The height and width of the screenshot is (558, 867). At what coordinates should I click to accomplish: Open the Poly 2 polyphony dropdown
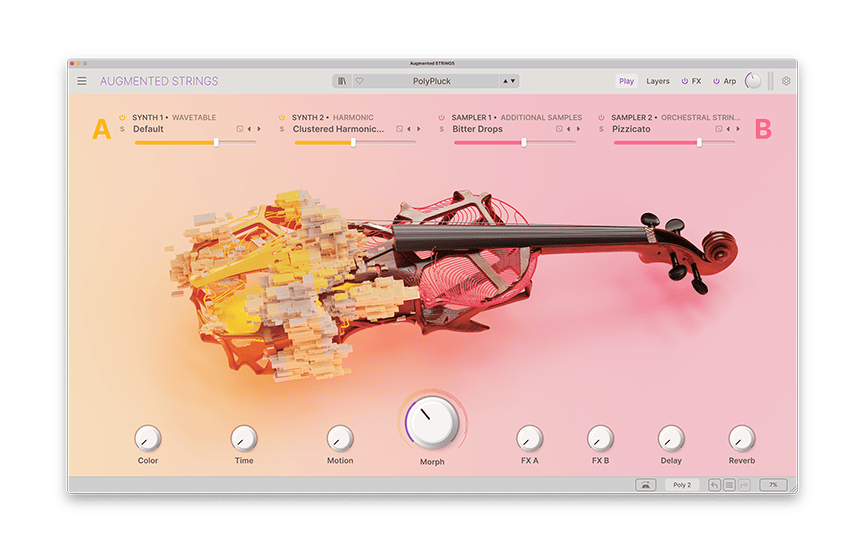click(682, 485)
